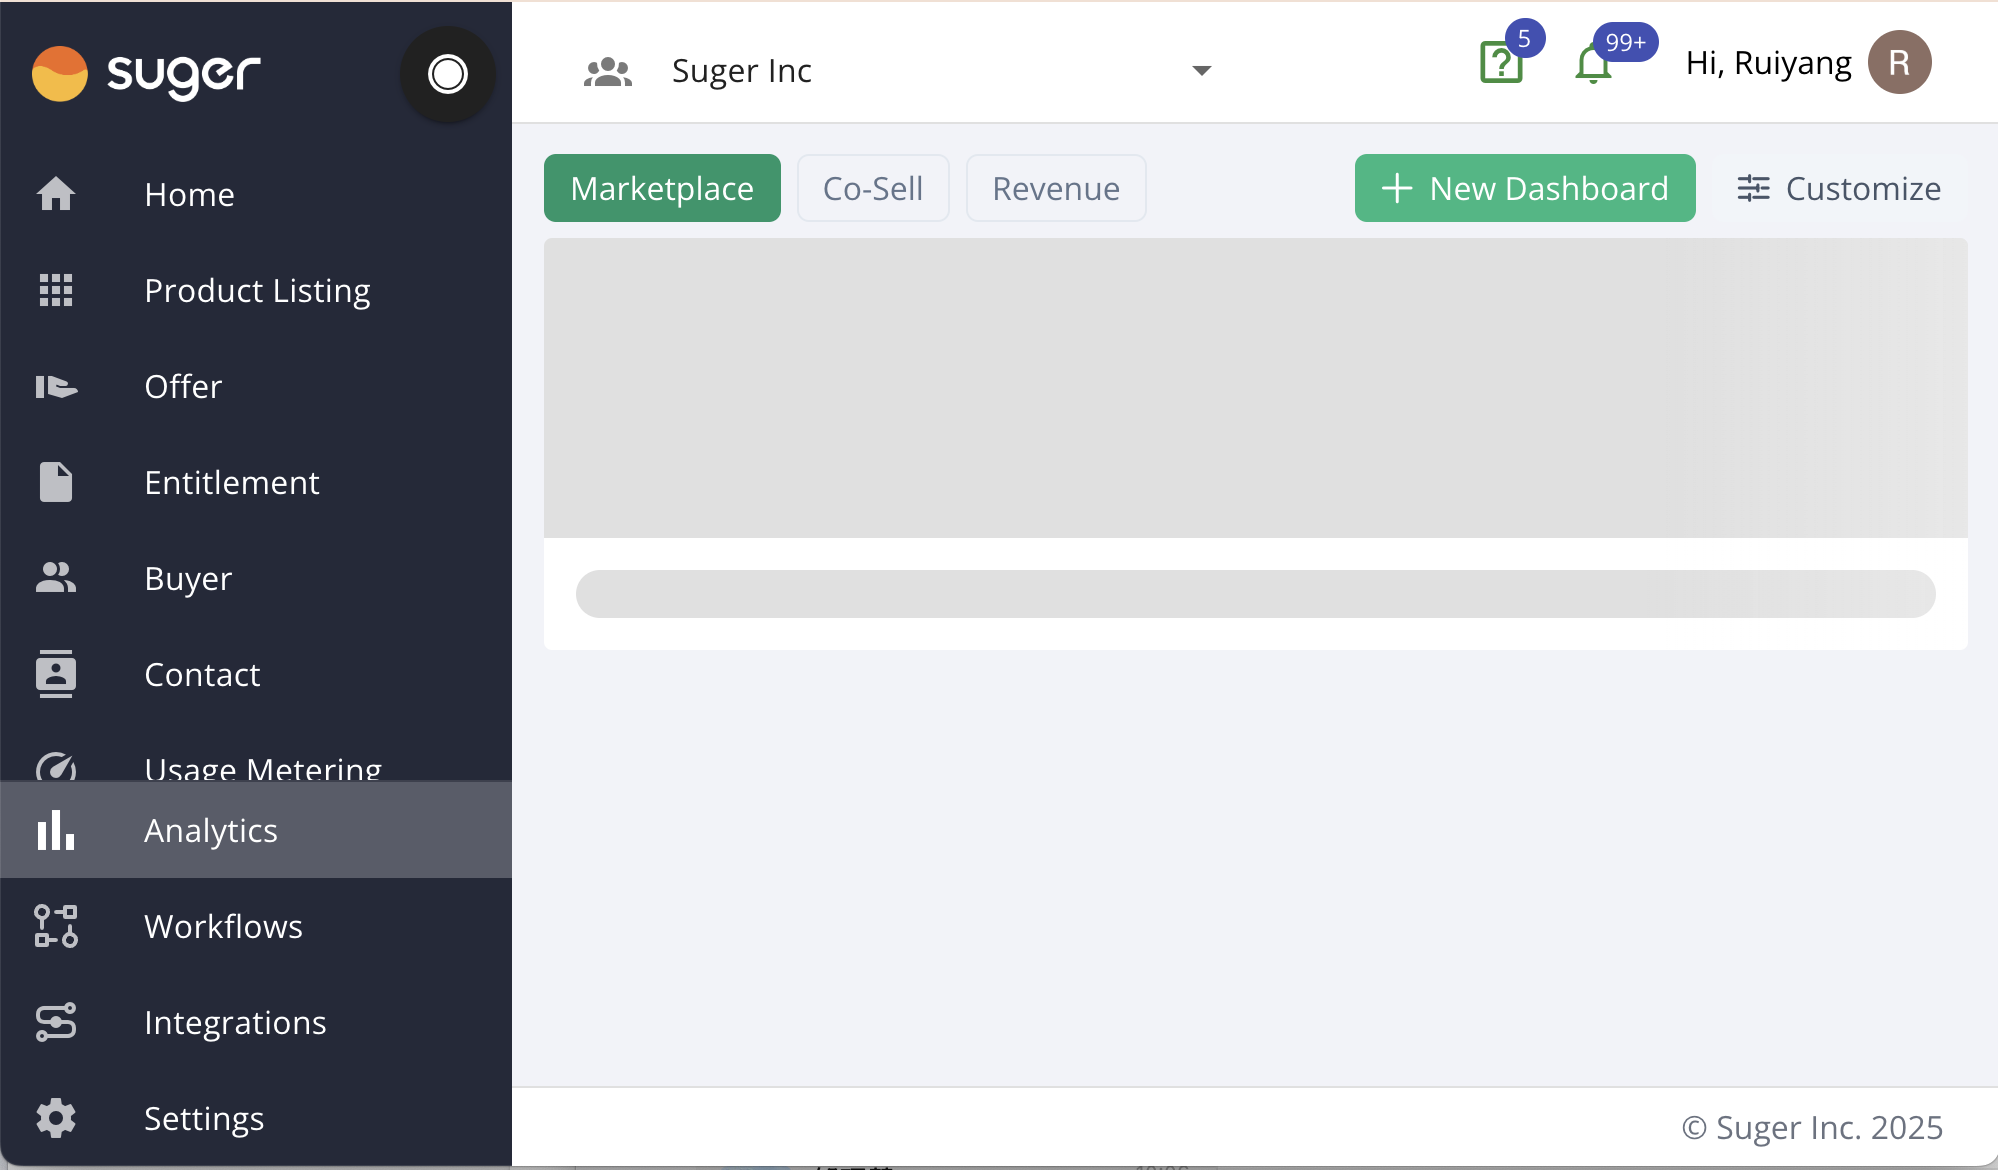Select the Buyer section icon
Viewport: 1998px width, 1170px height.
(56, 577)
